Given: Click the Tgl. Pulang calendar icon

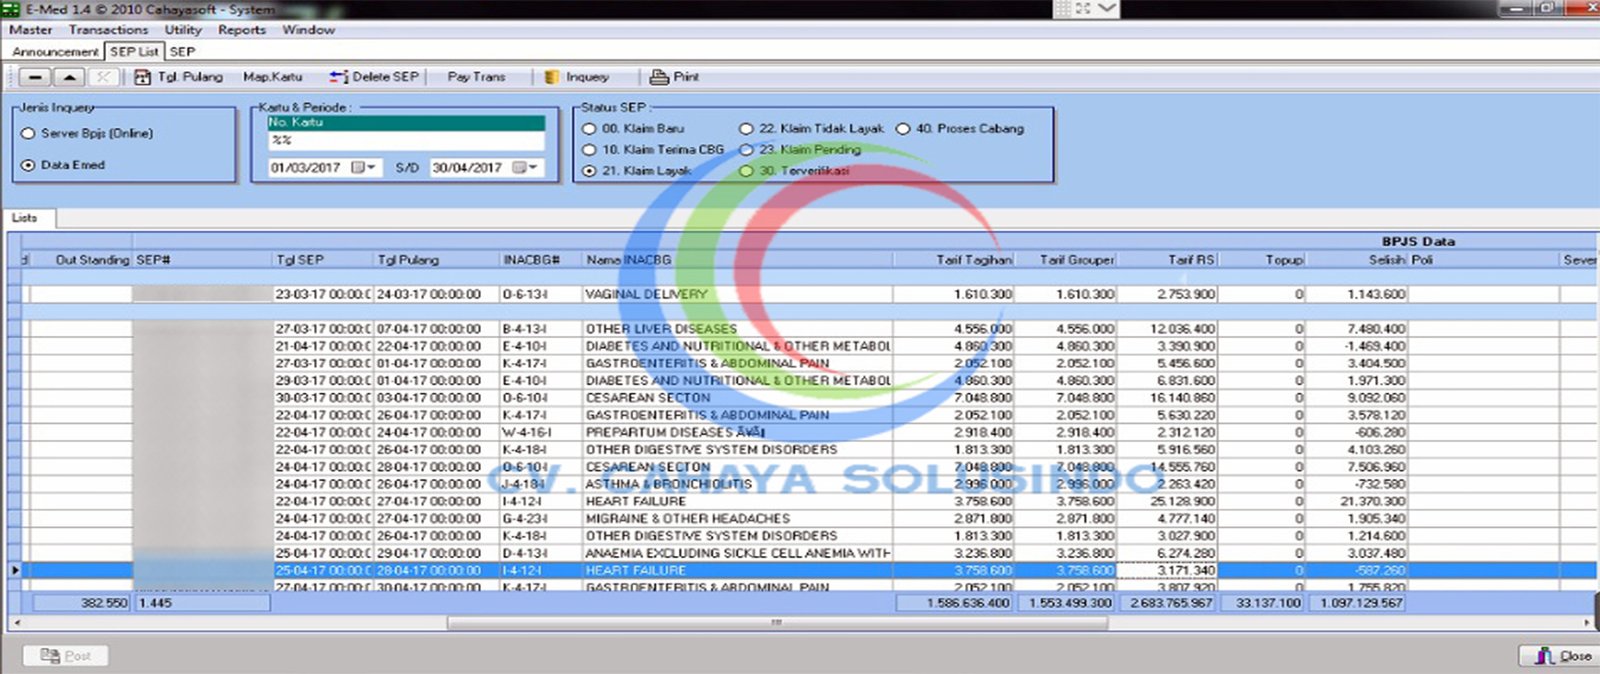Looking at the screenshot, I should pos(143,77).
